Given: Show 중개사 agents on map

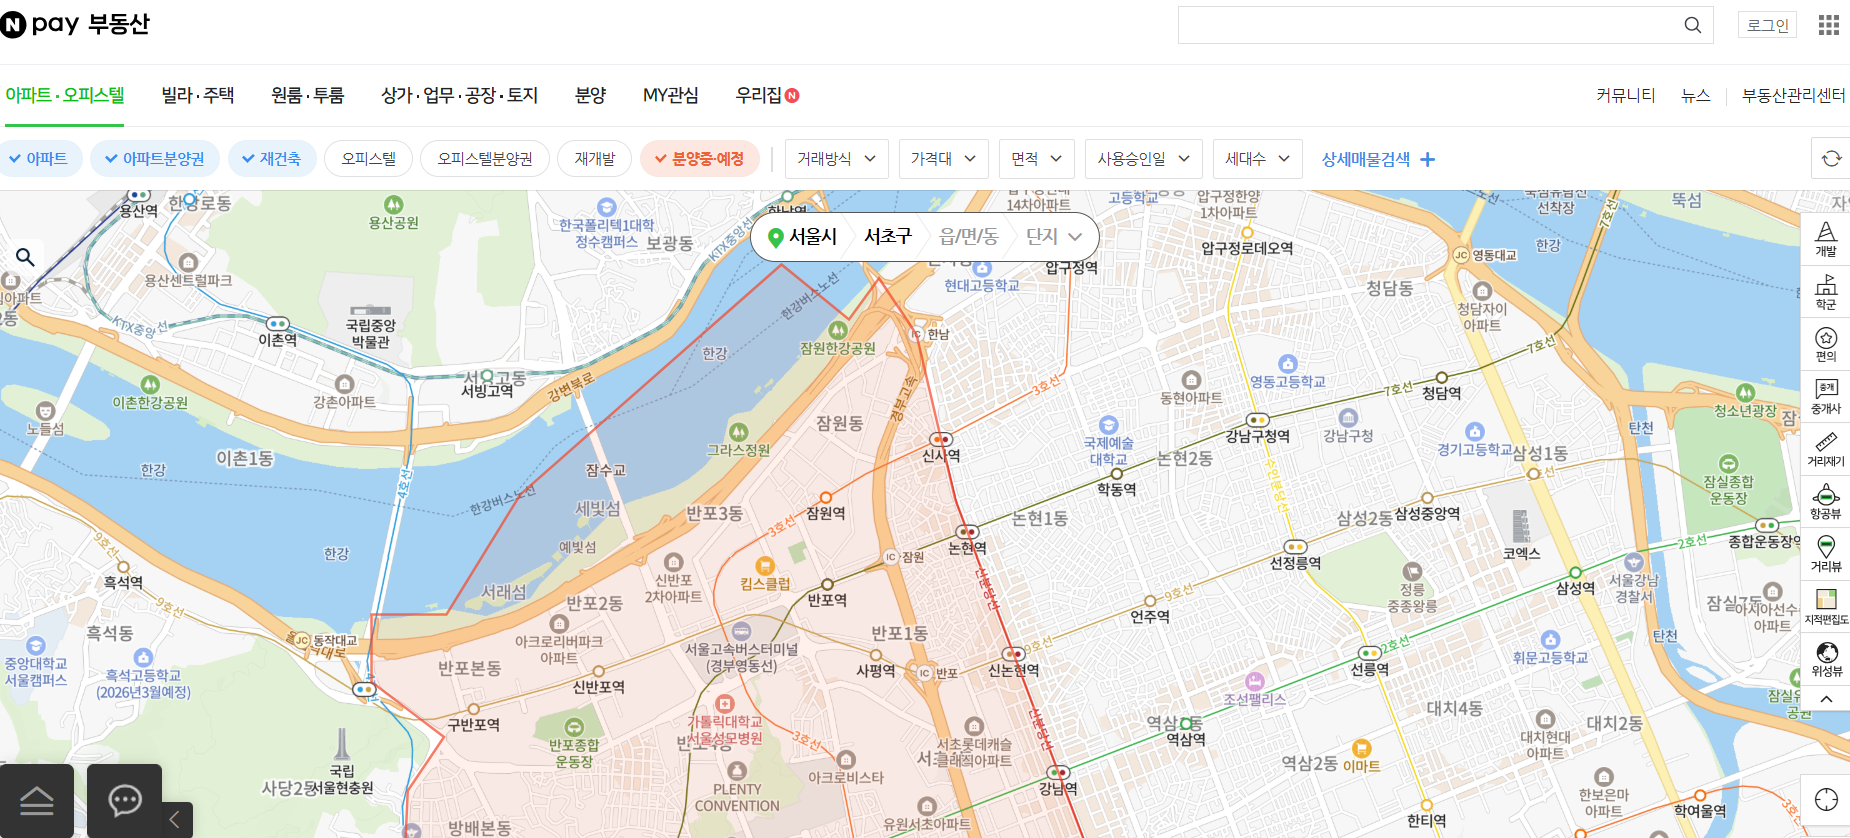Looking at the screenshot, I should pyautogui.click(x=1826, y=396).
